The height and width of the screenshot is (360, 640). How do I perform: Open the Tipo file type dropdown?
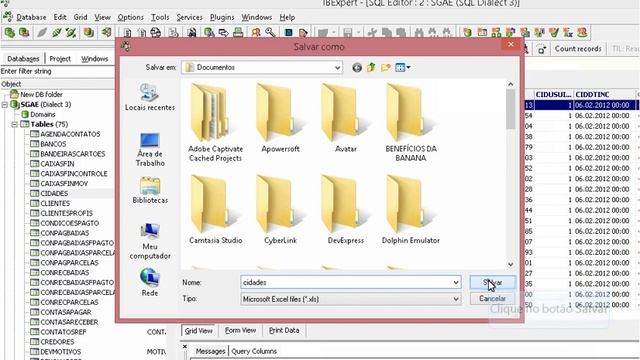[x=456, y=299]
